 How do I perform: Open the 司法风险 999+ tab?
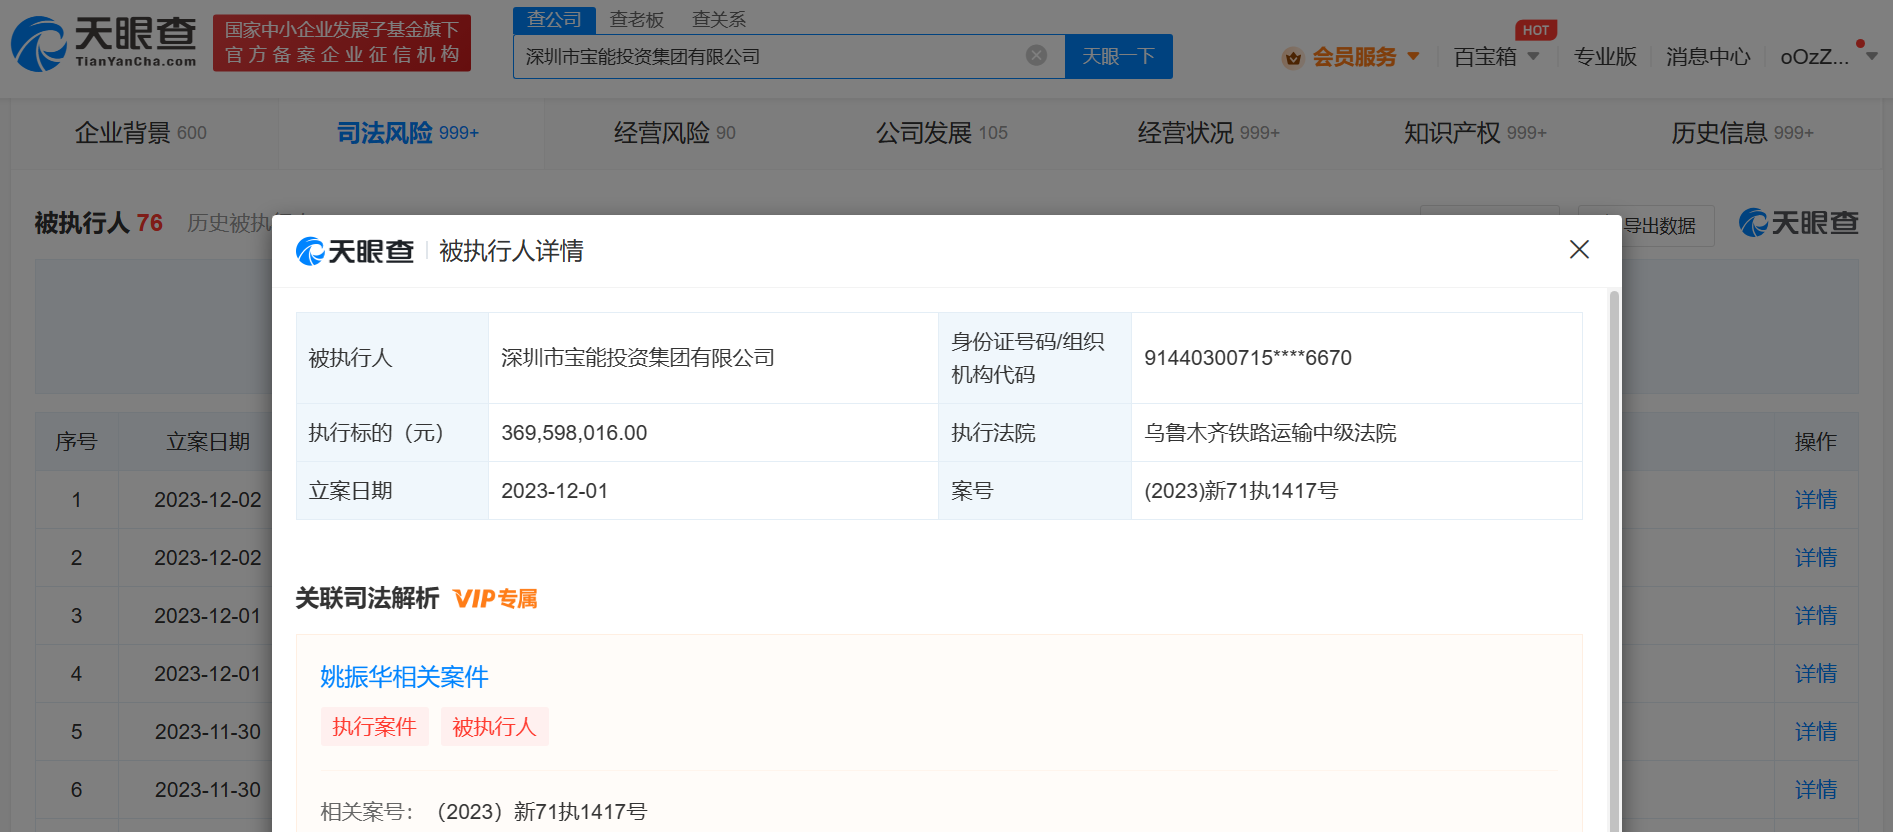coord(408,133)
